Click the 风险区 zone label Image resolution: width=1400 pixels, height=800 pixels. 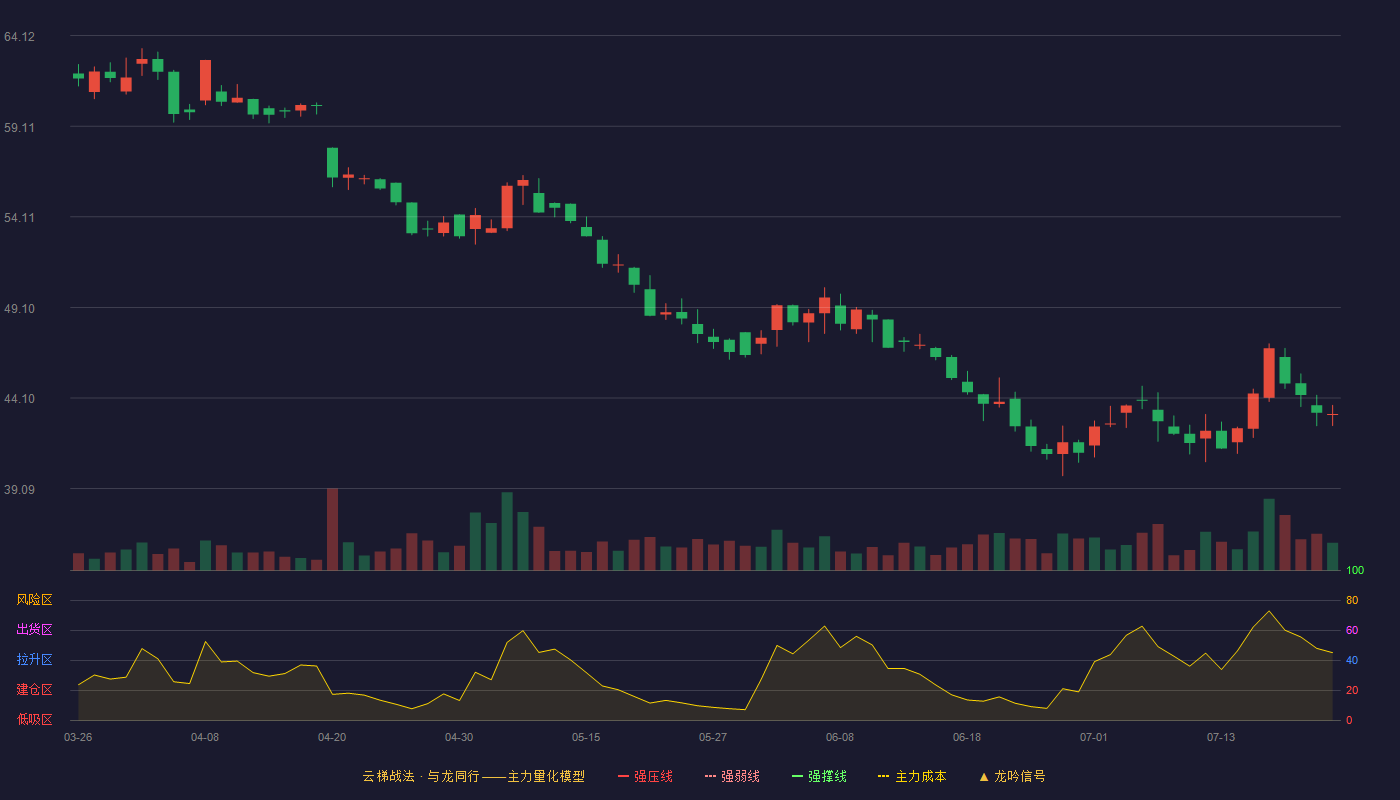point(34,600)
